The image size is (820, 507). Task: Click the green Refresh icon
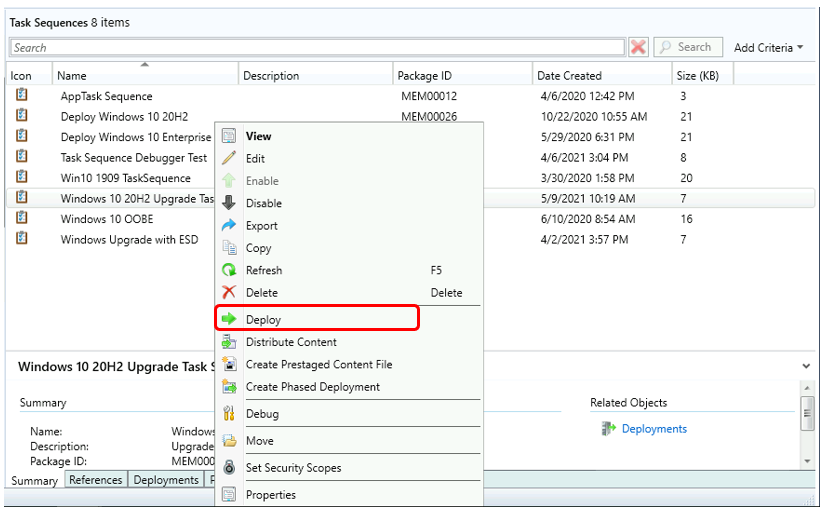[229, 270]
